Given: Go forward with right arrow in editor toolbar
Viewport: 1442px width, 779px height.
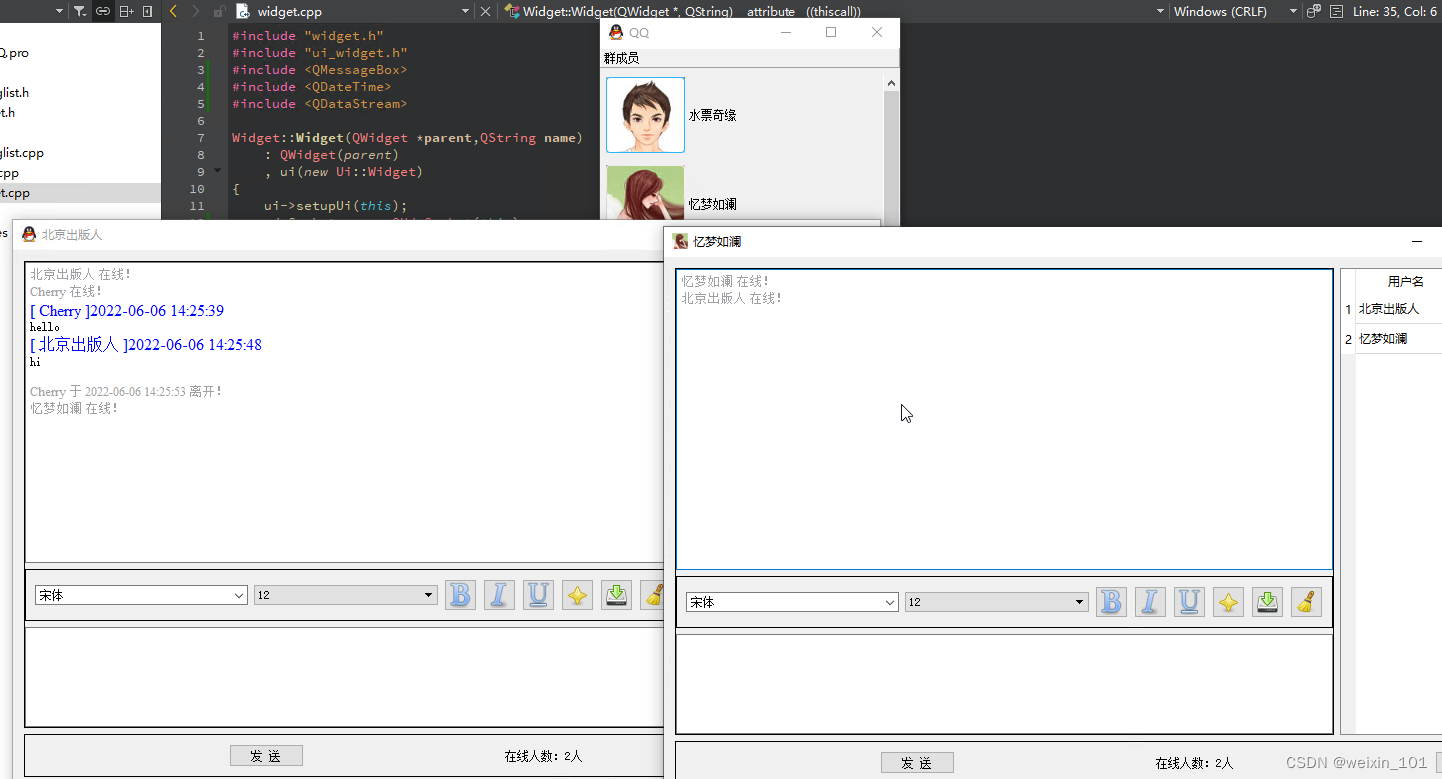Looking at the screenshot, I should (195, 11).
